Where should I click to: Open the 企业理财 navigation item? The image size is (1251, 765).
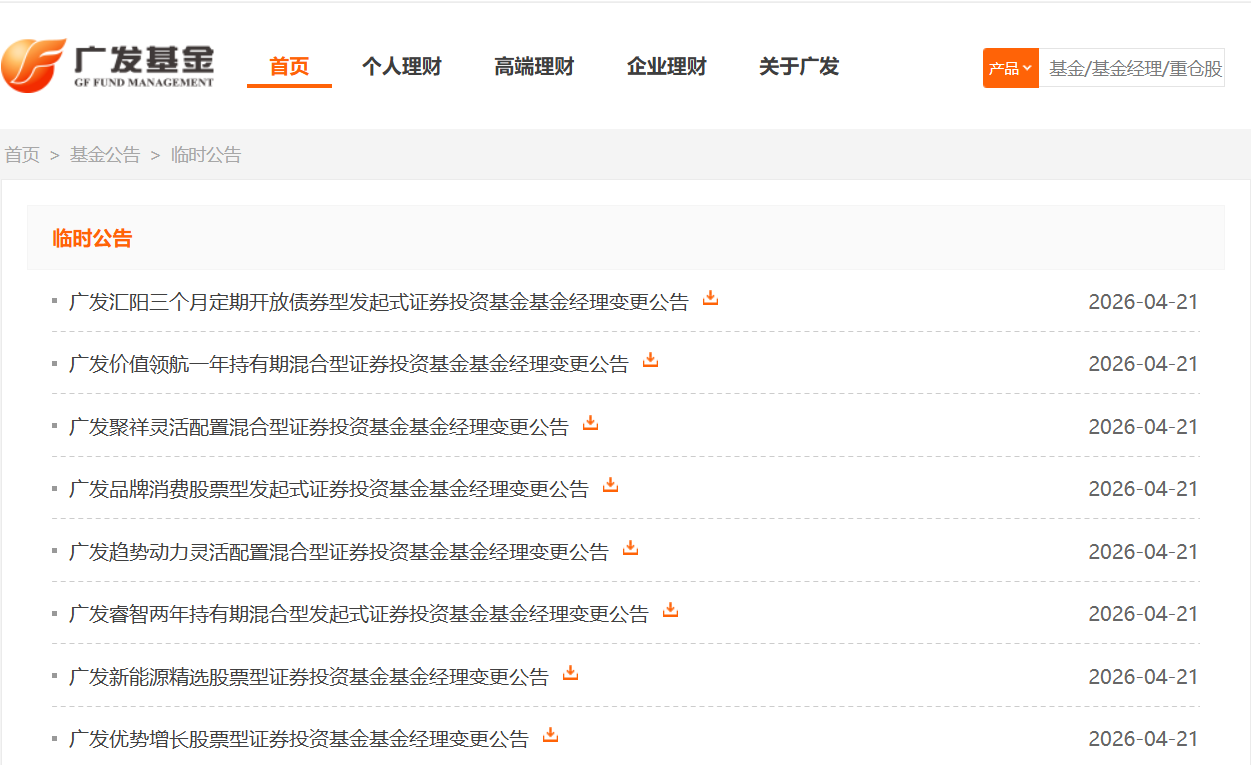point(666,67)
